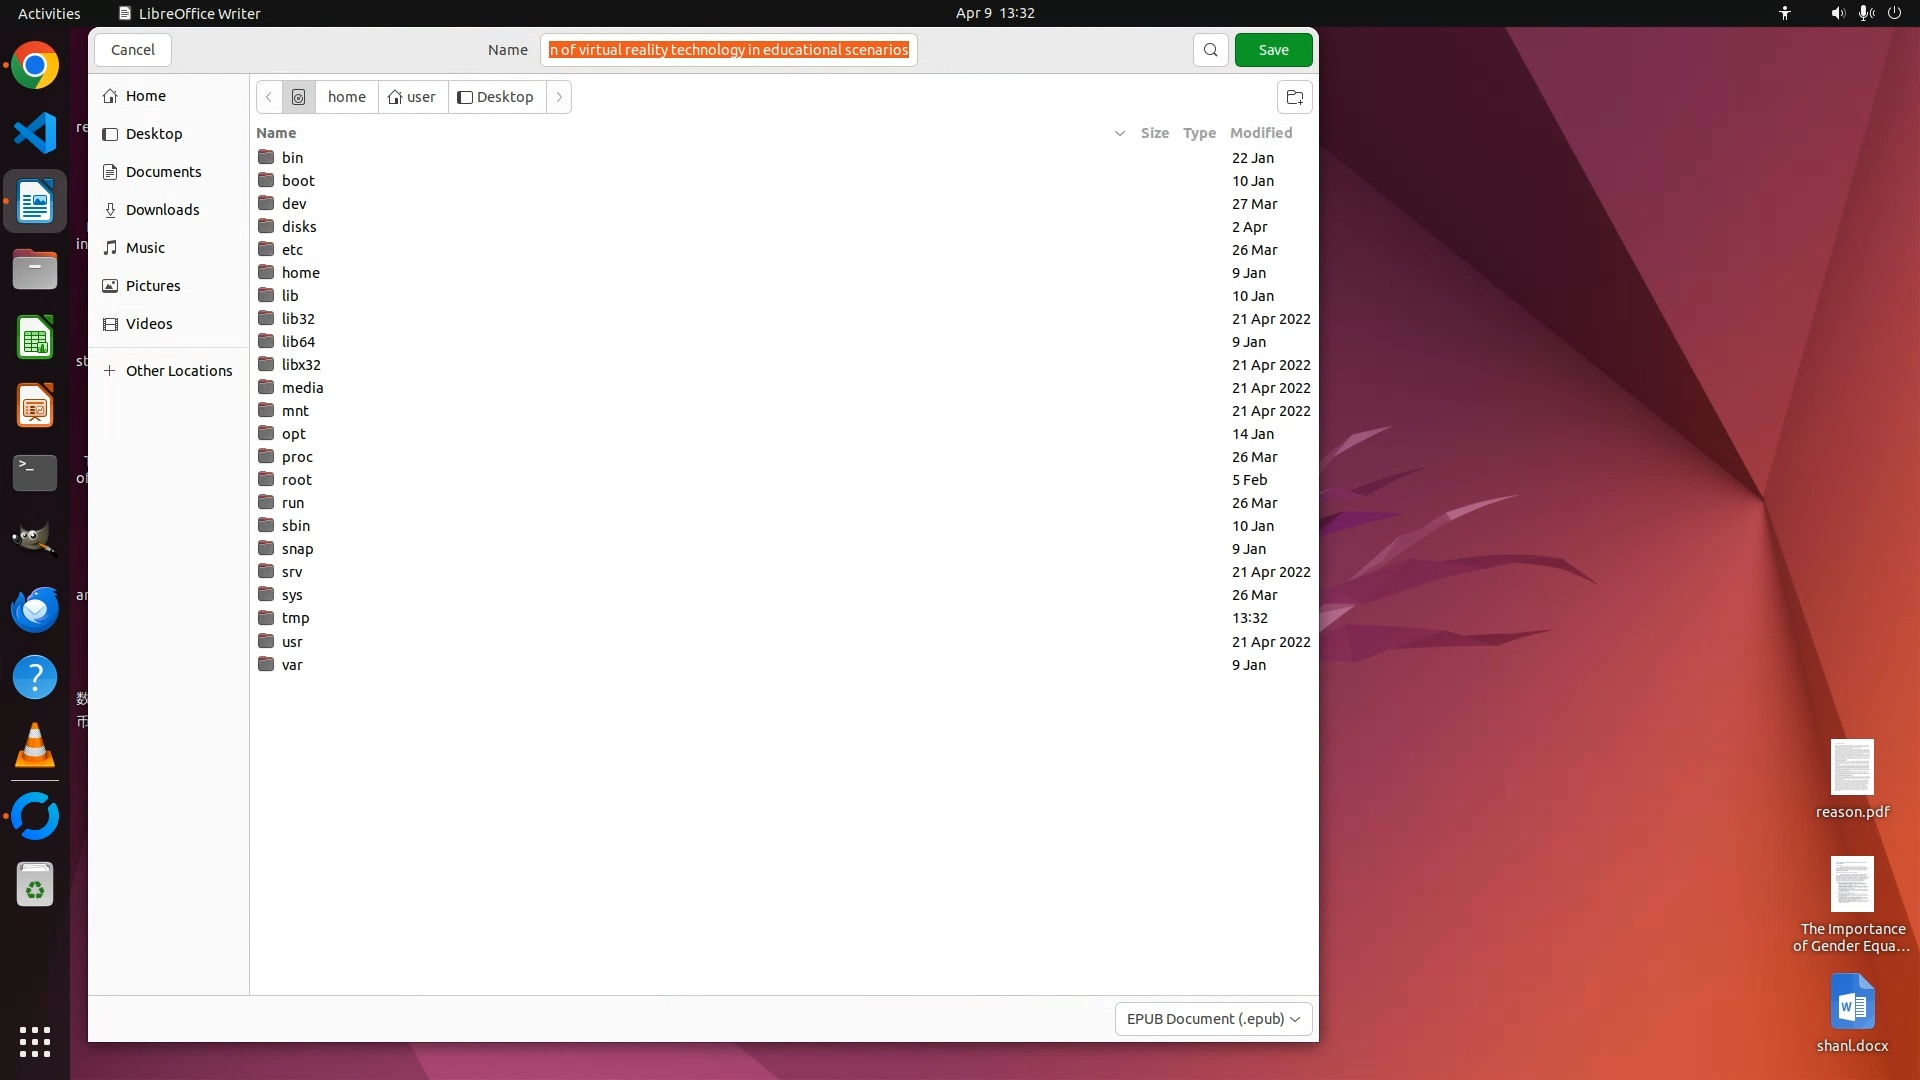
Task: Cancel the save dialog
Action: (x=133, y=50)
